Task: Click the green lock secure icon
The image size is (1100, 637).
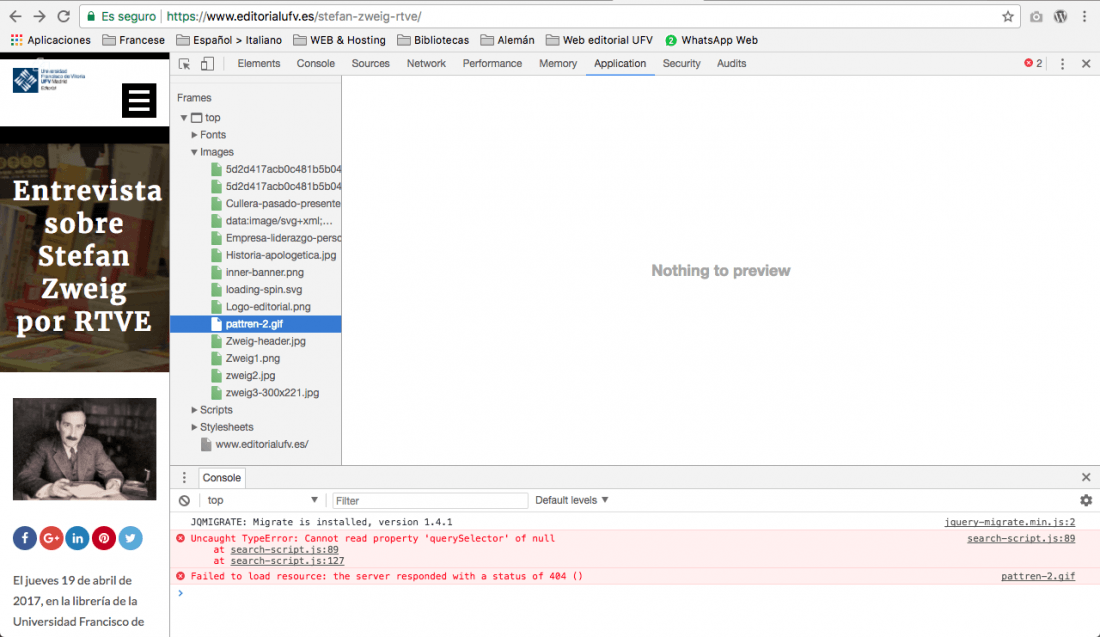Action: point(91,16)
